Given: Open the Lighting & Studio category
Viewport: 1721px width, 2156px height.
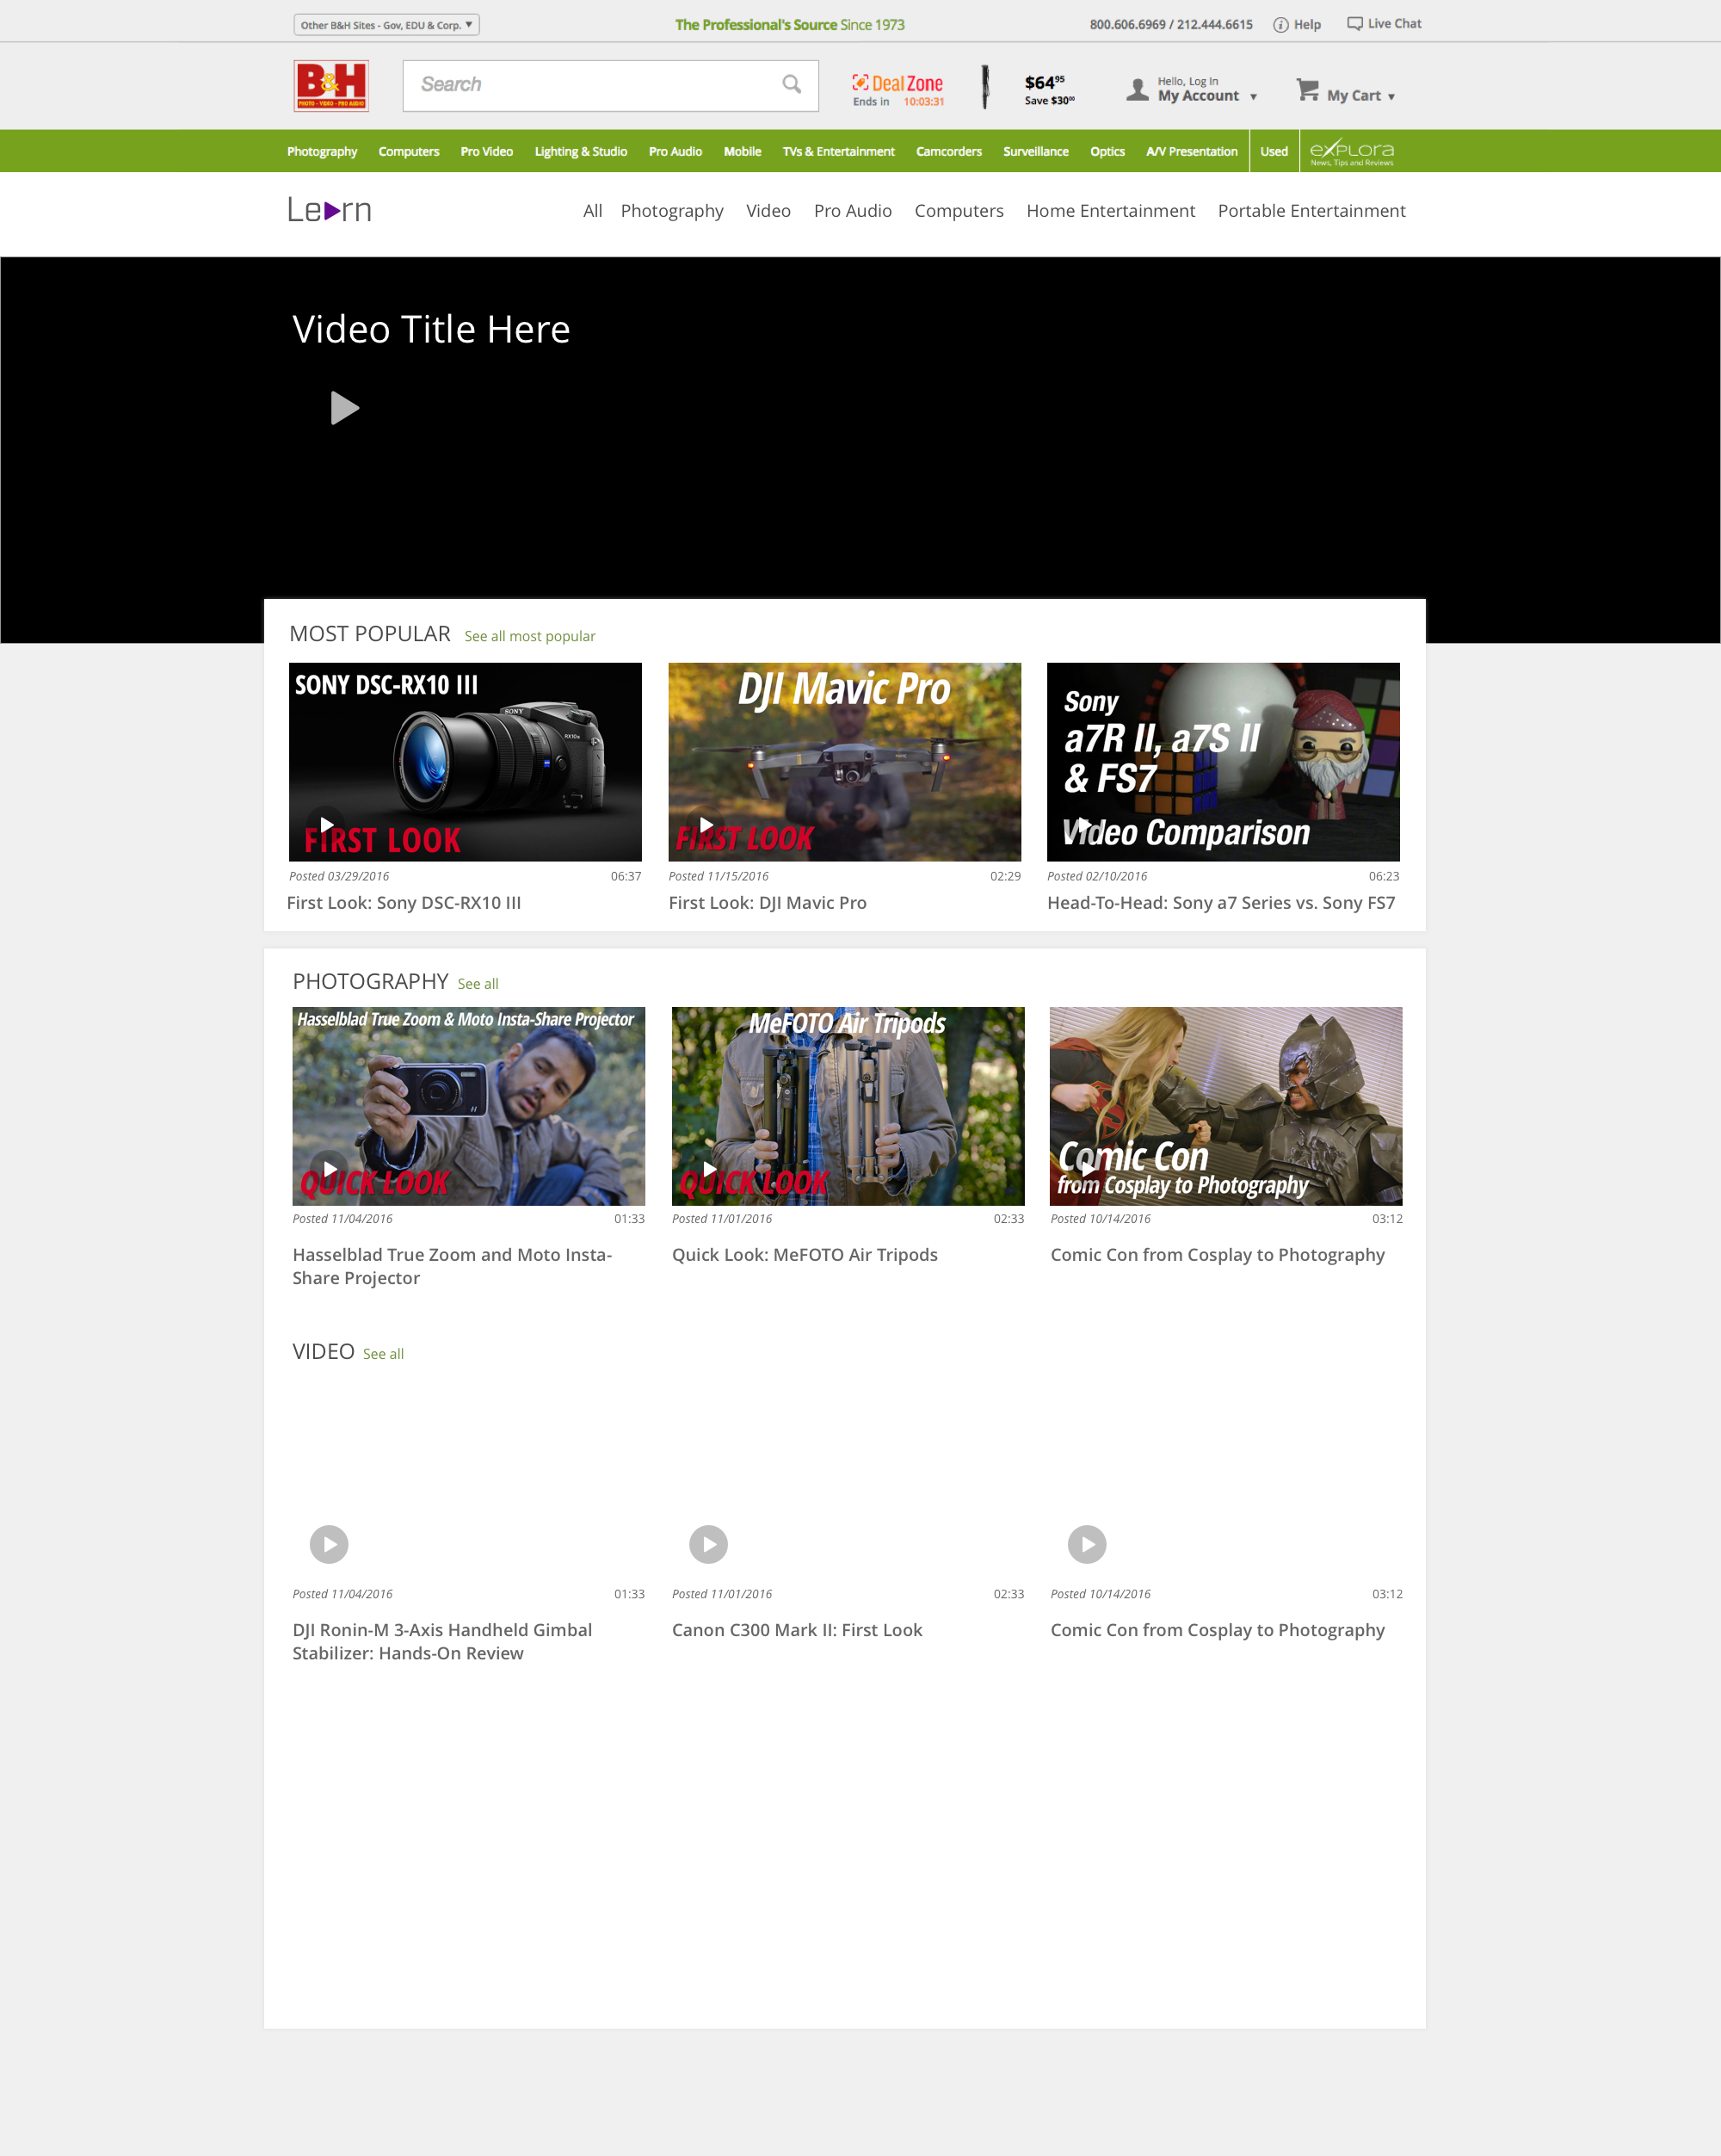Looking at the screenshot, I should tap(581, 152).
